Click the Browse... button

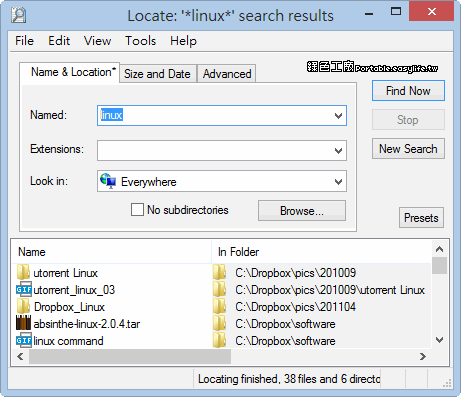coord(302,211)
